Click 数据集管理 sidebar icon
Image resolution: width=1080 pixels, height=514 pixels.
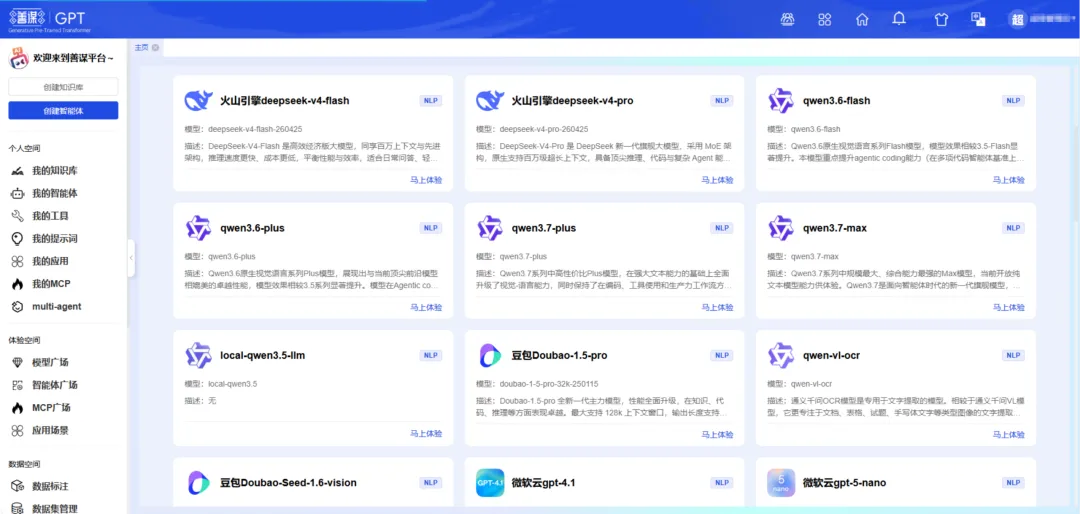coord(18,508)
